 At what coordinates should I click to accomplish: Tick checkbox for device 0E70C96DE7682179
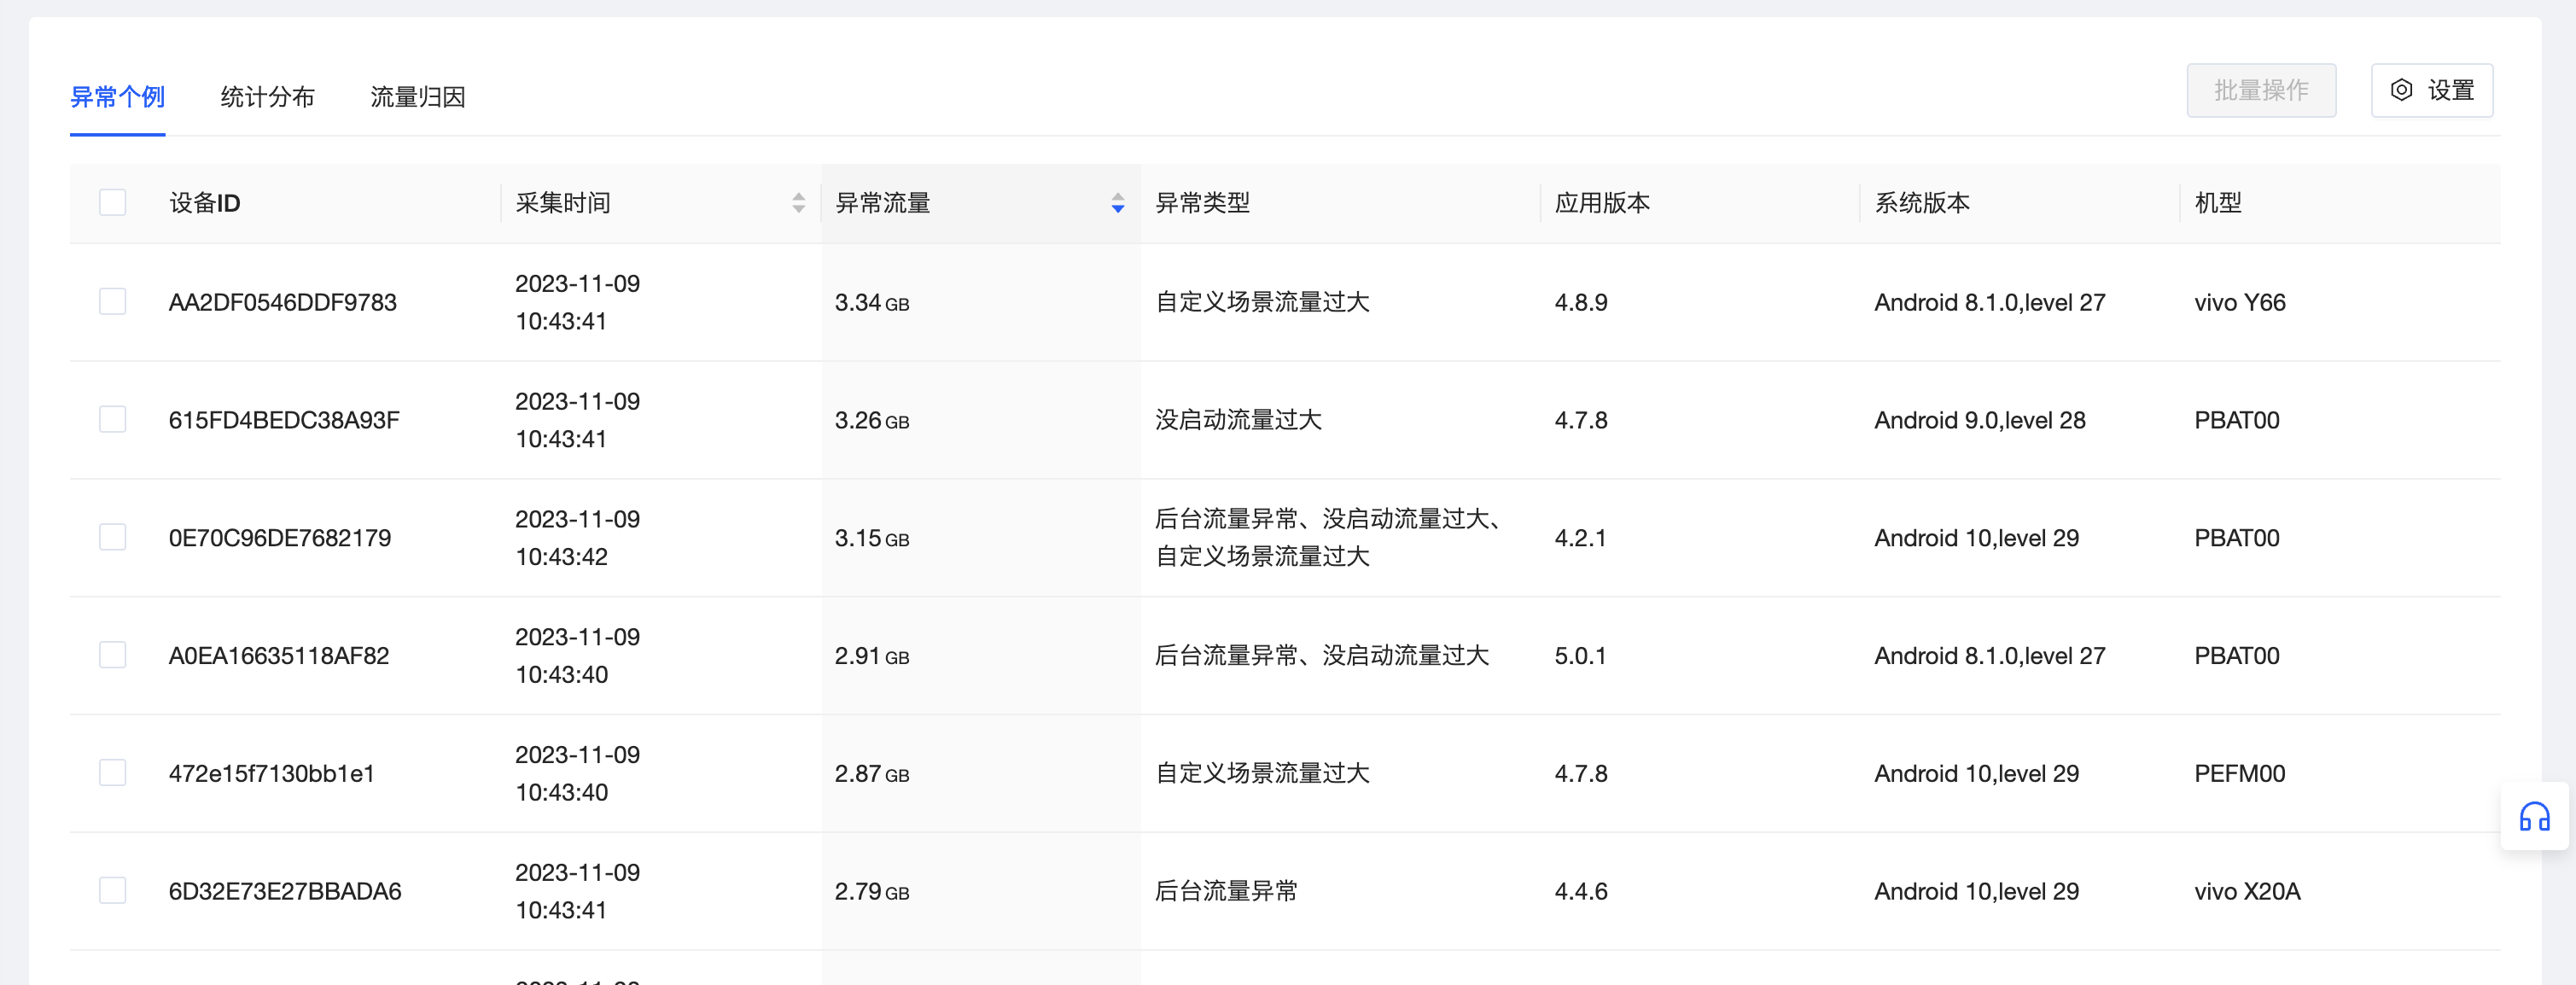point(113,537)
